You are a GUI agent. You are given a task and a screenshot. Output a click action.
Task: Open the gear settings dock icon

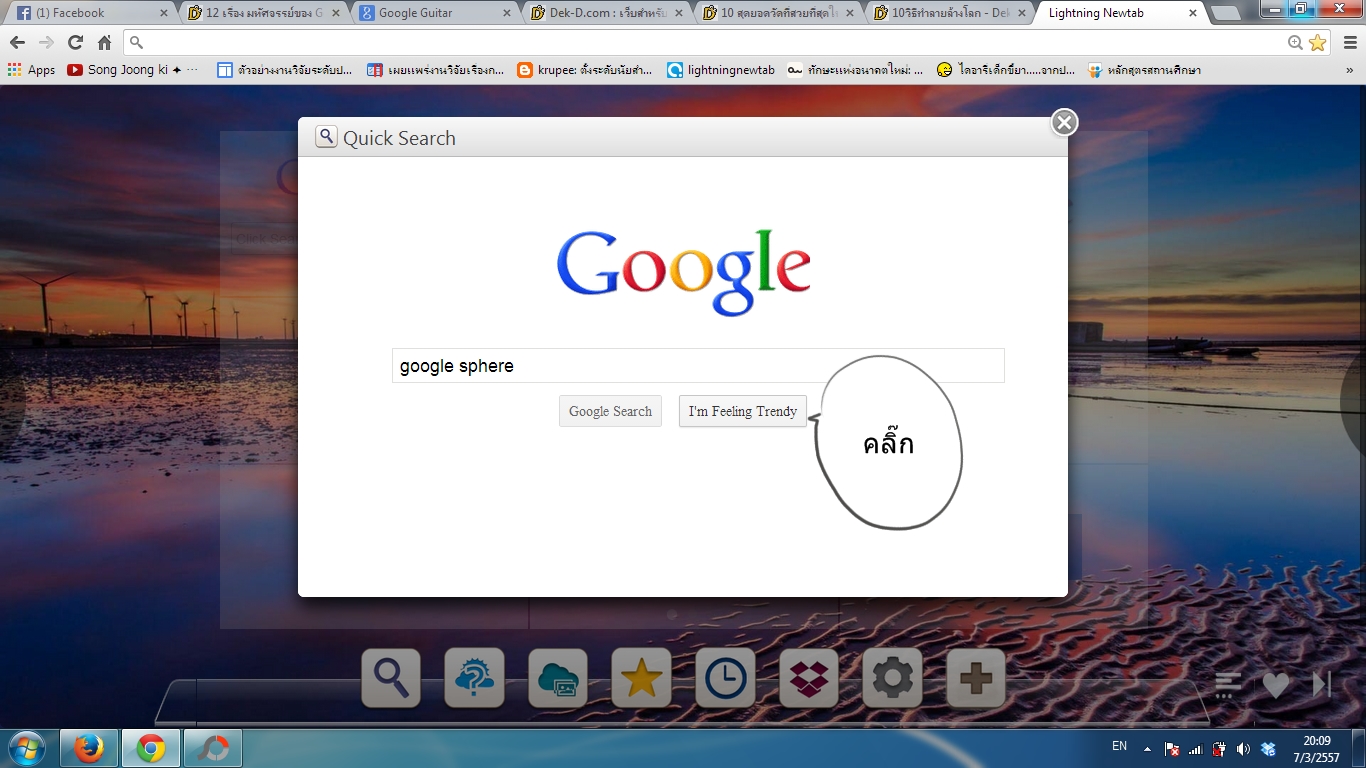(892, 678)
